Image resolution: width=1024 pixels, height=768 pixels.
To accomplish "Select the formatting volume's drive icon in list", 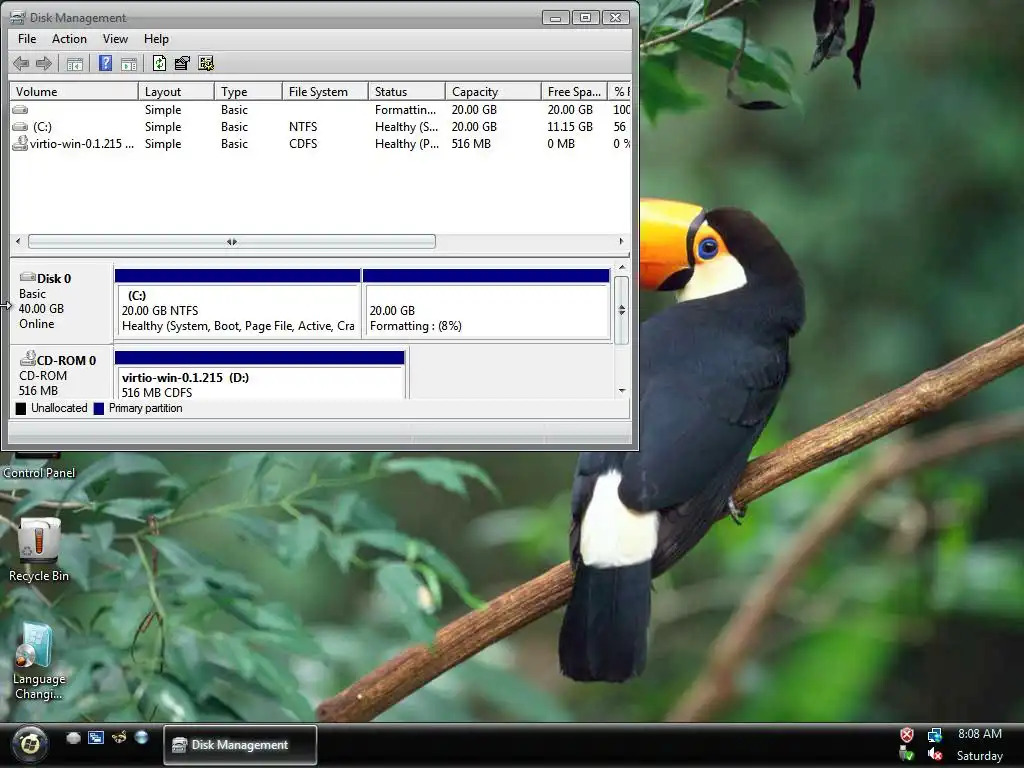I will tap(20, 110).
